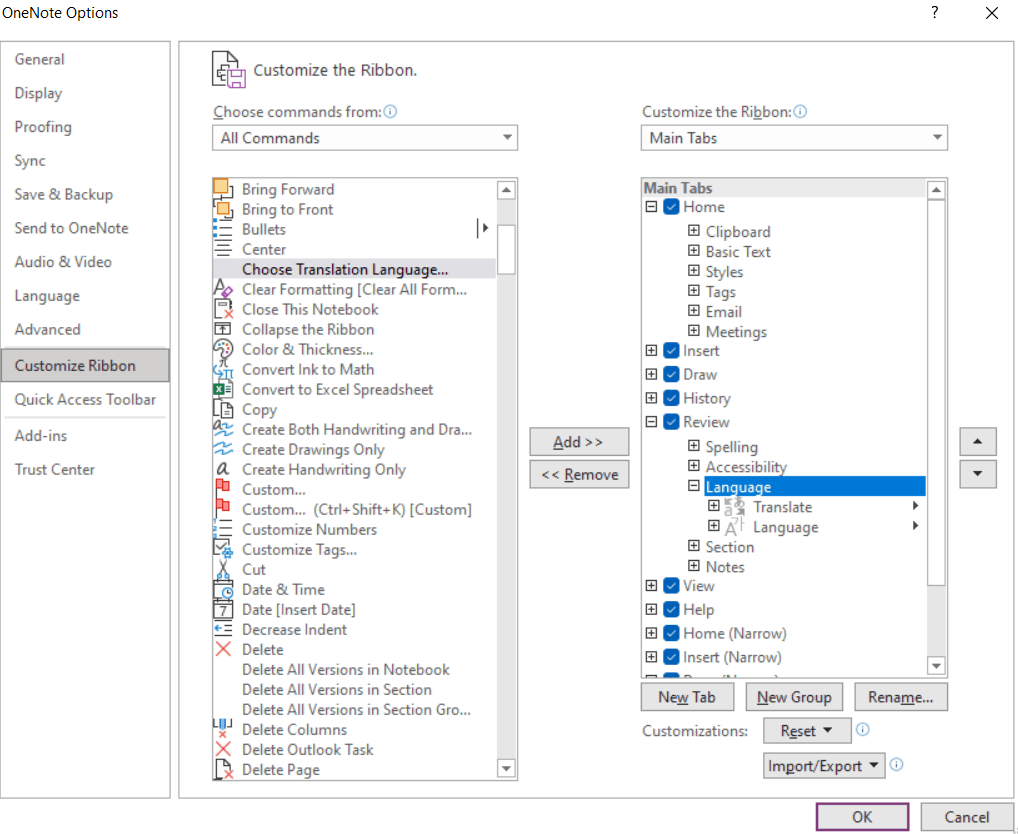Click the Convert to Excel Spreadsheet icon
The width and height of the screenshot is (1018, 834).
pos(223,389)
